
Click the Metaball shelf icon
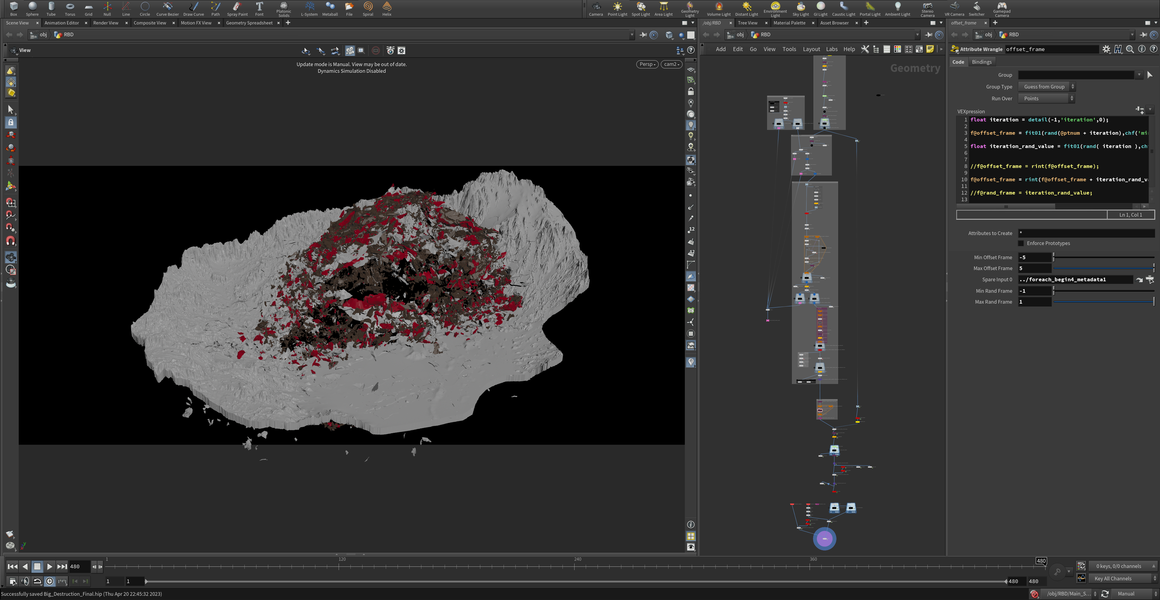coord(330,9)
